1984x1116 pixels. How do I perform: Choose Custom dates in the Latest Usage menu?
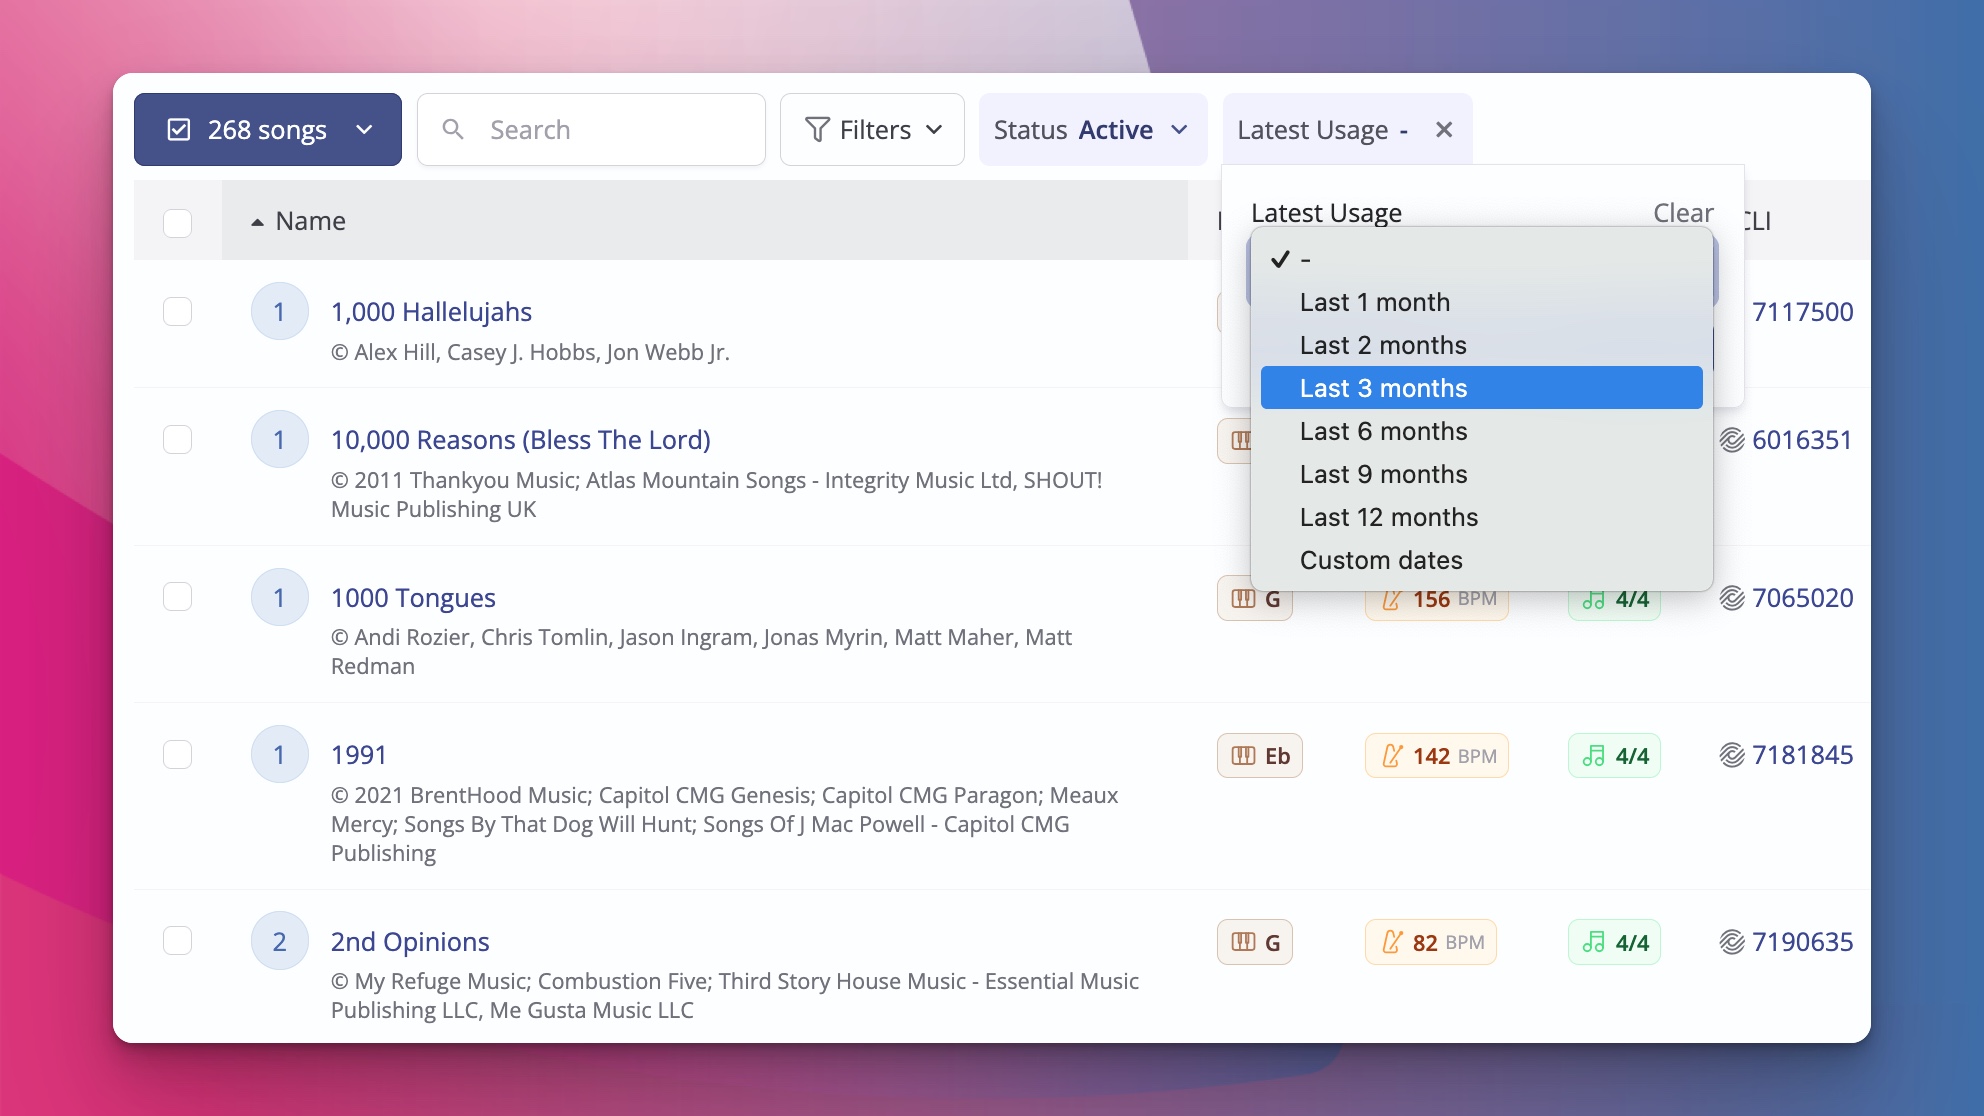(x=1381, y=560)
